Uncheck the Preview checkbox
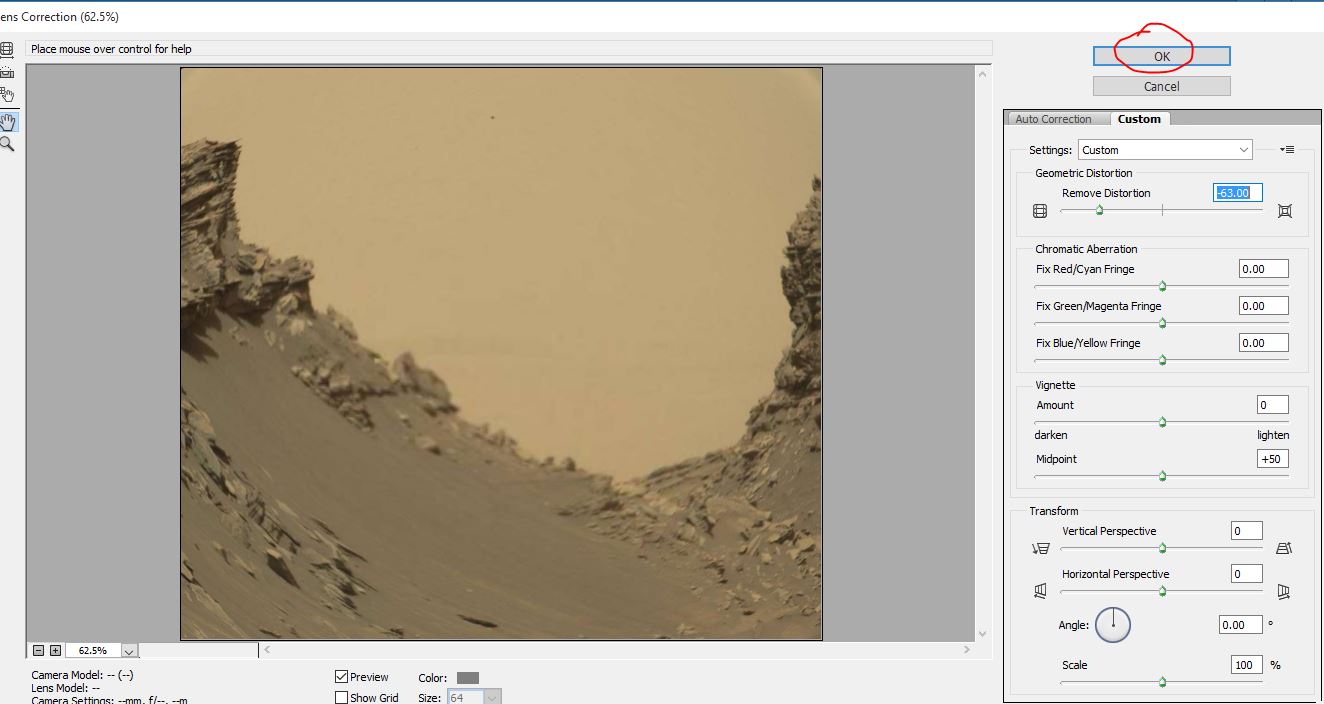Screen dimensions: 1324x704 342,677
